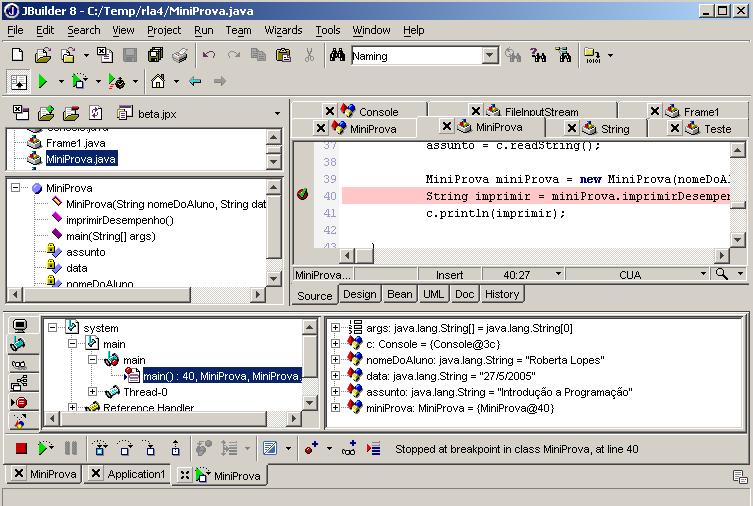Click the data breakpoints red icon in debugger sidebar
The image size is (753, 506).
coord(19,402)
